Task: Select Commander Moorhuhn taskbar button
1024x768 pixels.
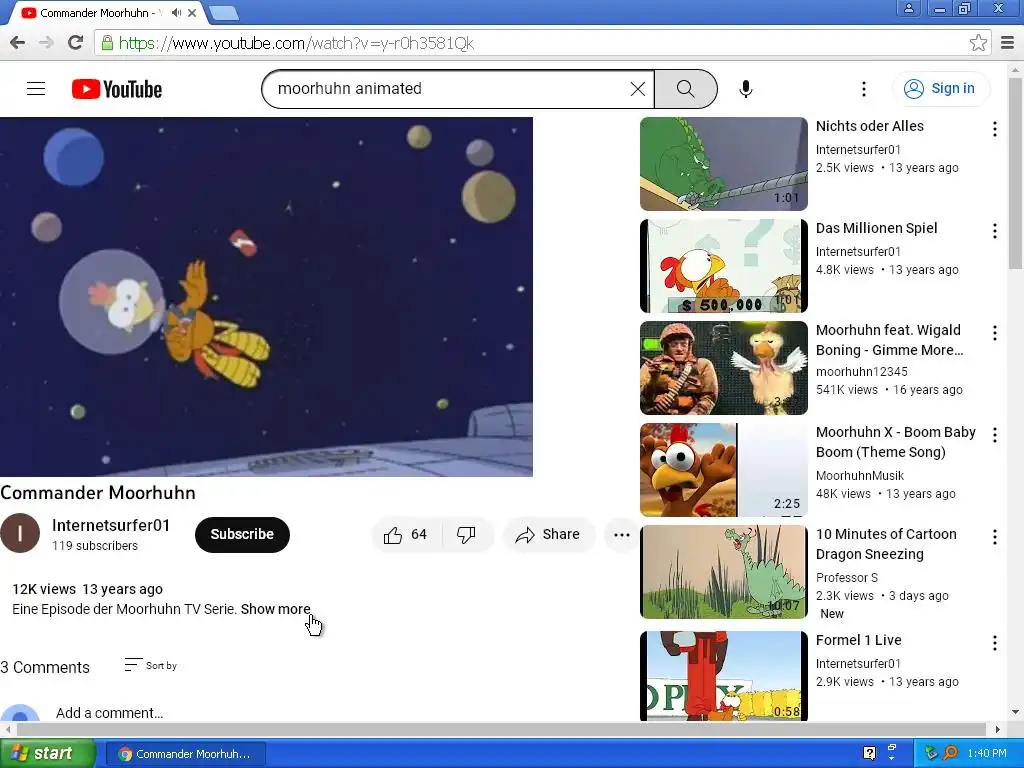Action: (185, 754)
